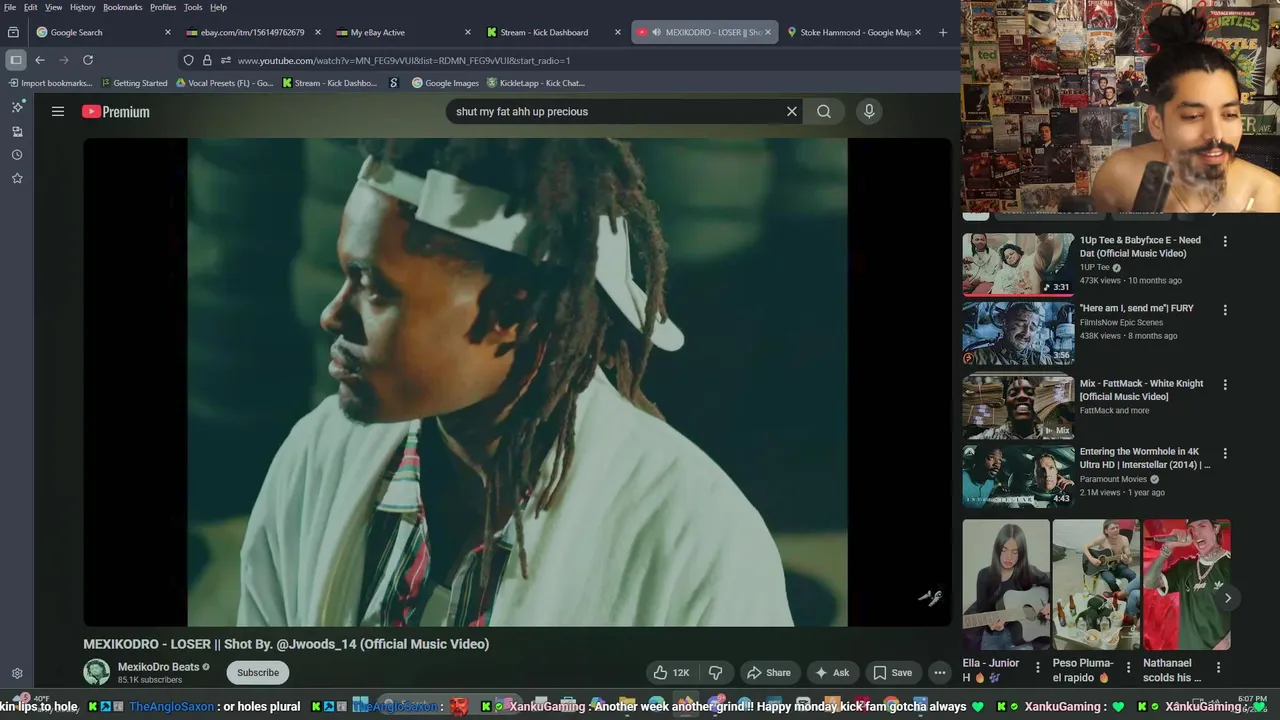1280x720 pixels.
Task: Close the My eBay Active tab
Action: 468,32
